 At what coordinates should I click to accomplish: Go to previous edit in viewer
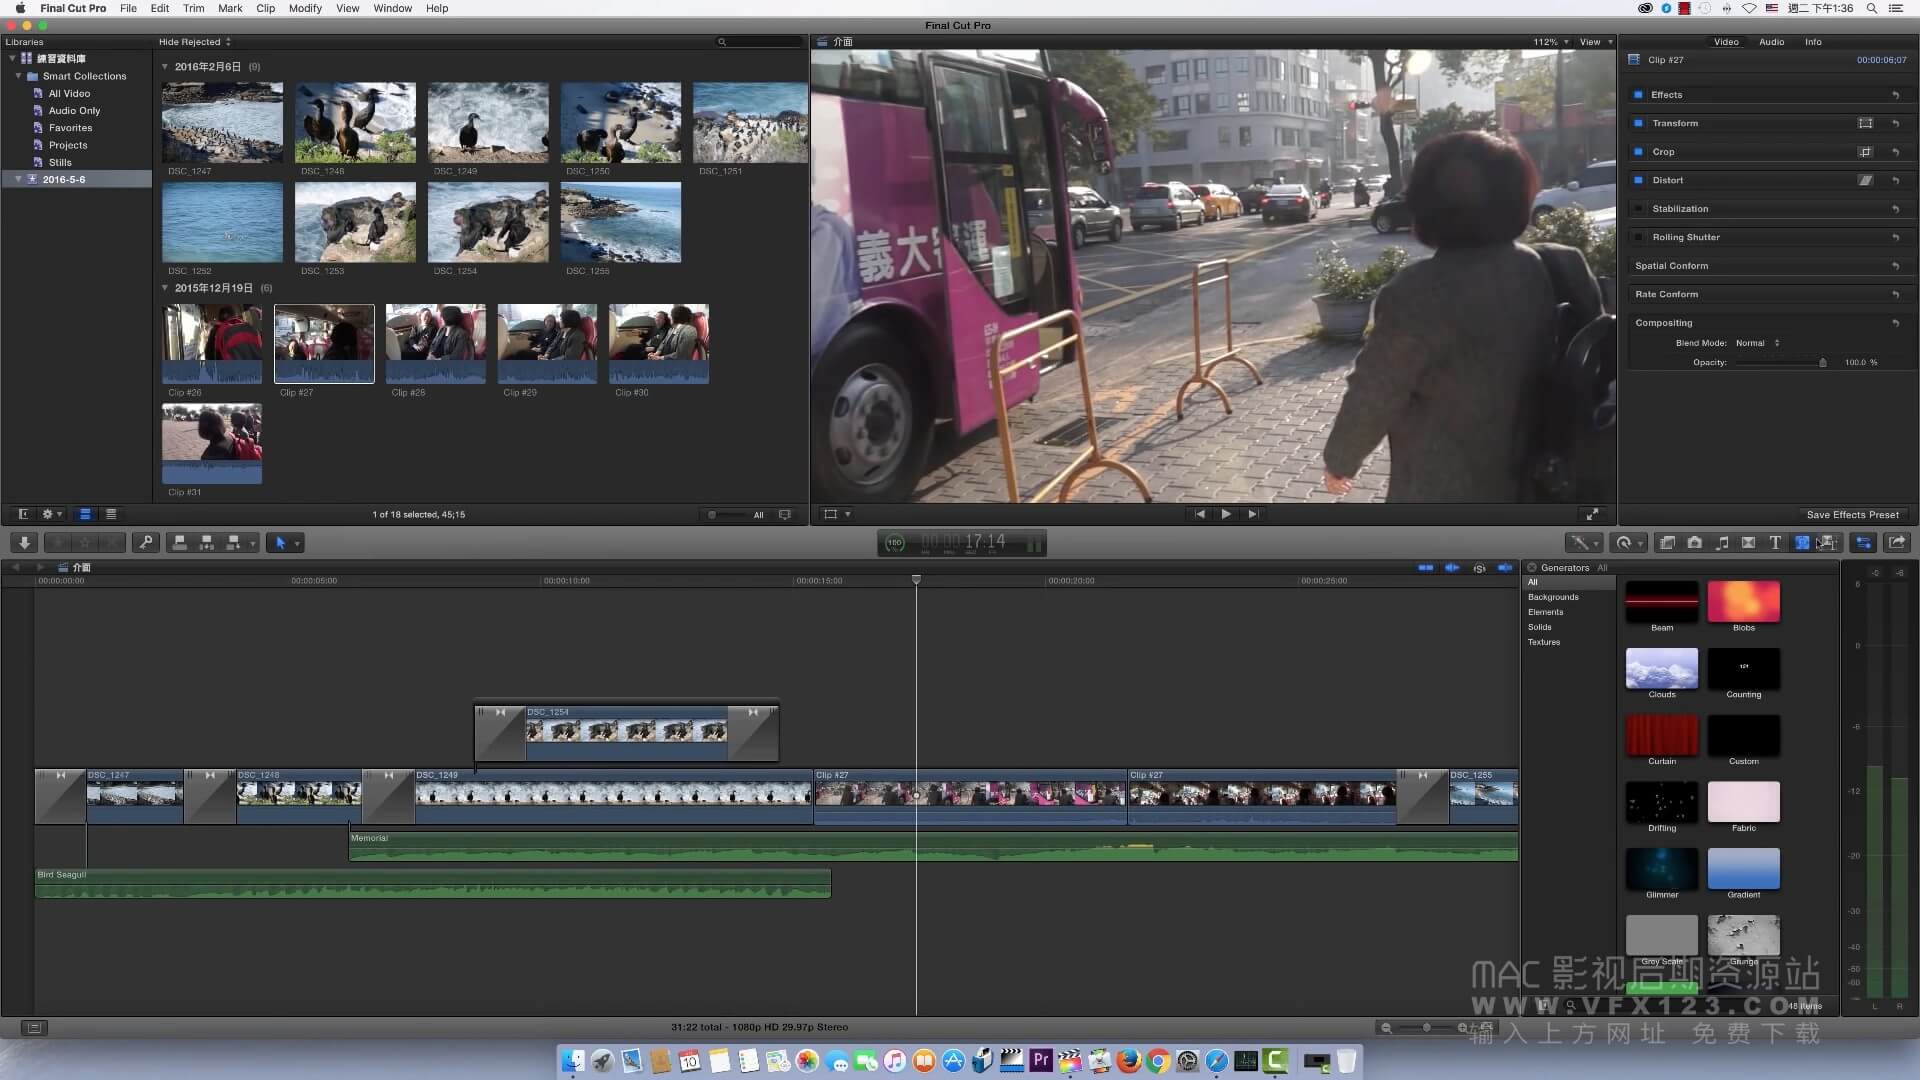click(x=1199, y=514)
